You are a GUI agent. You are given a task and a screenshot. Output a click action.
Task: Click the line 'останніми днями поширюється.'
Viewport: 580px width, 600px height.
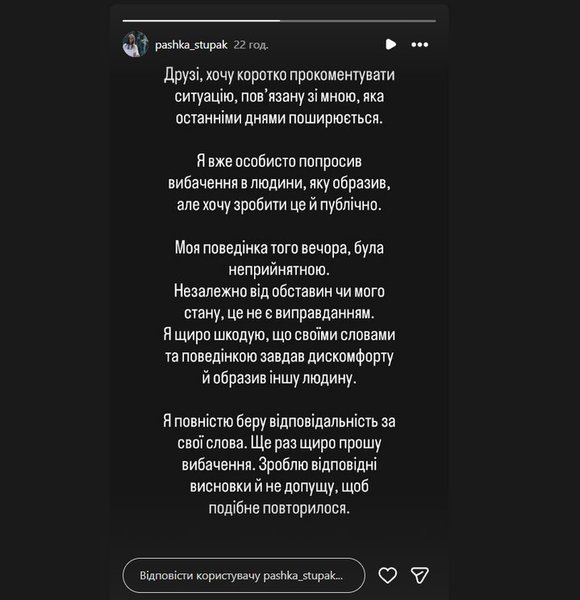(x=279, y=118)
